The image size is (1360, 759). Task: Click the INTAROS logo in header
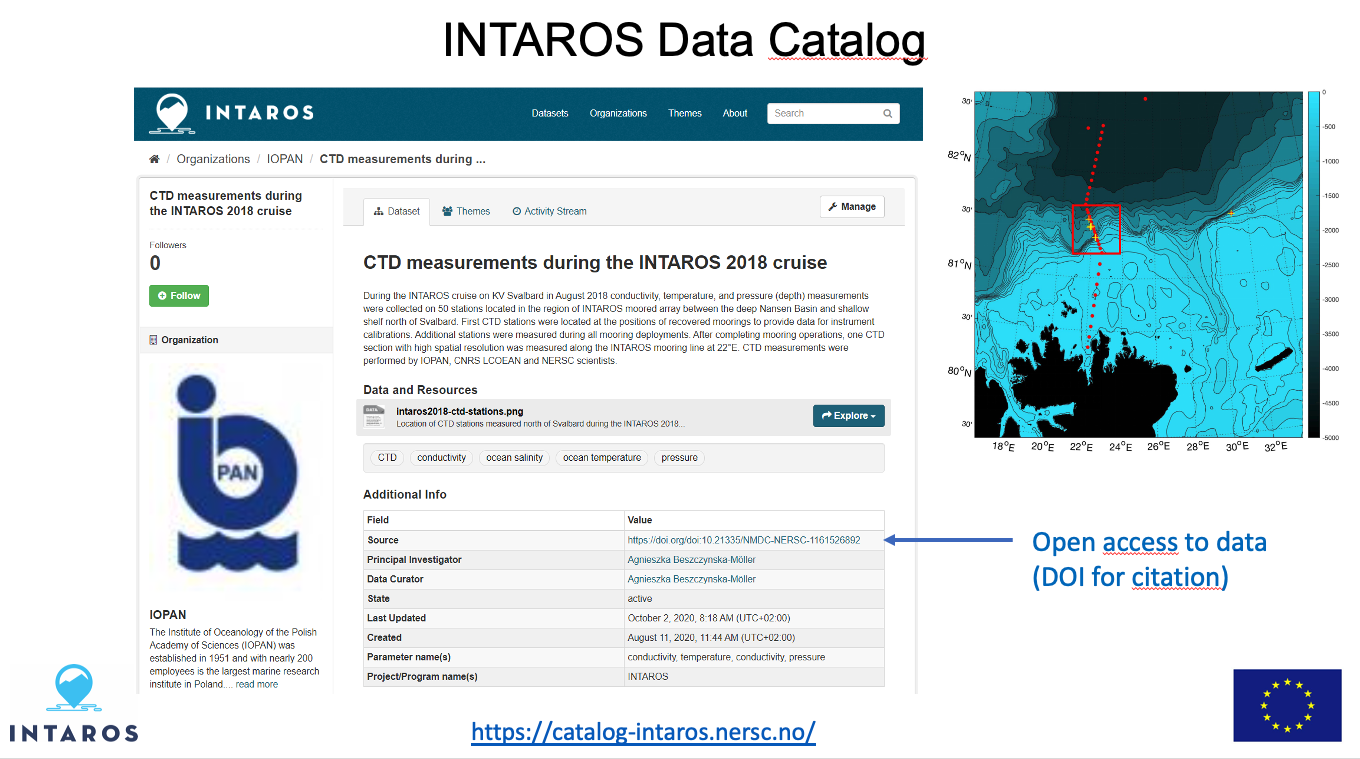tap(231, 113)
